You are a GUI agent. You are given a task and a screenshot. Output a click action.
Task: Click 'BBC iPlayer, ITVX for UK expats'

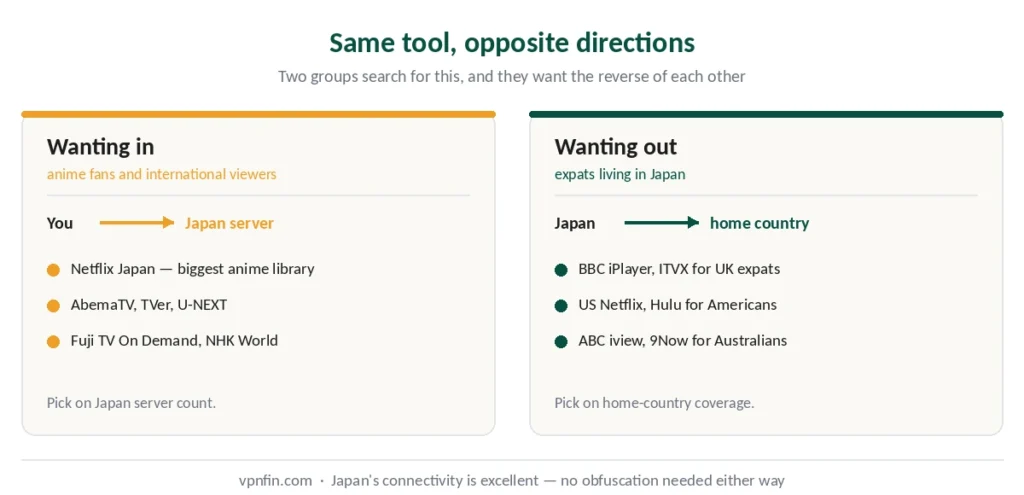coord(679,268)
